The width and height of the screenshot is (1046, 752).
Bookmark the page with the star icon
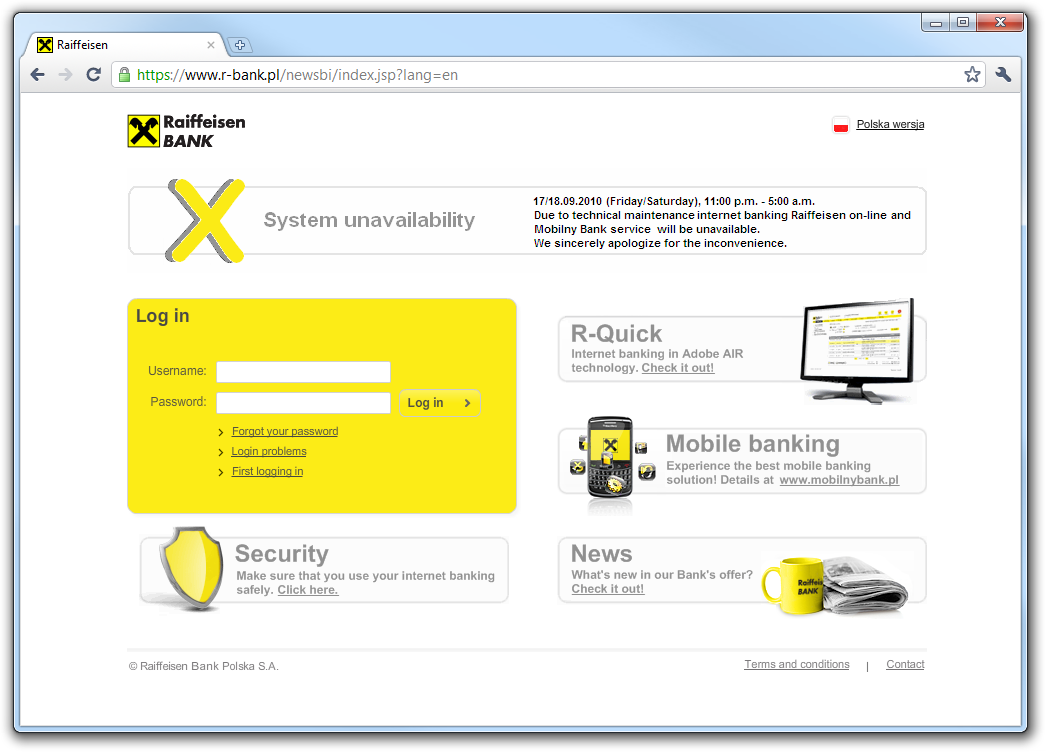(972, 75)
